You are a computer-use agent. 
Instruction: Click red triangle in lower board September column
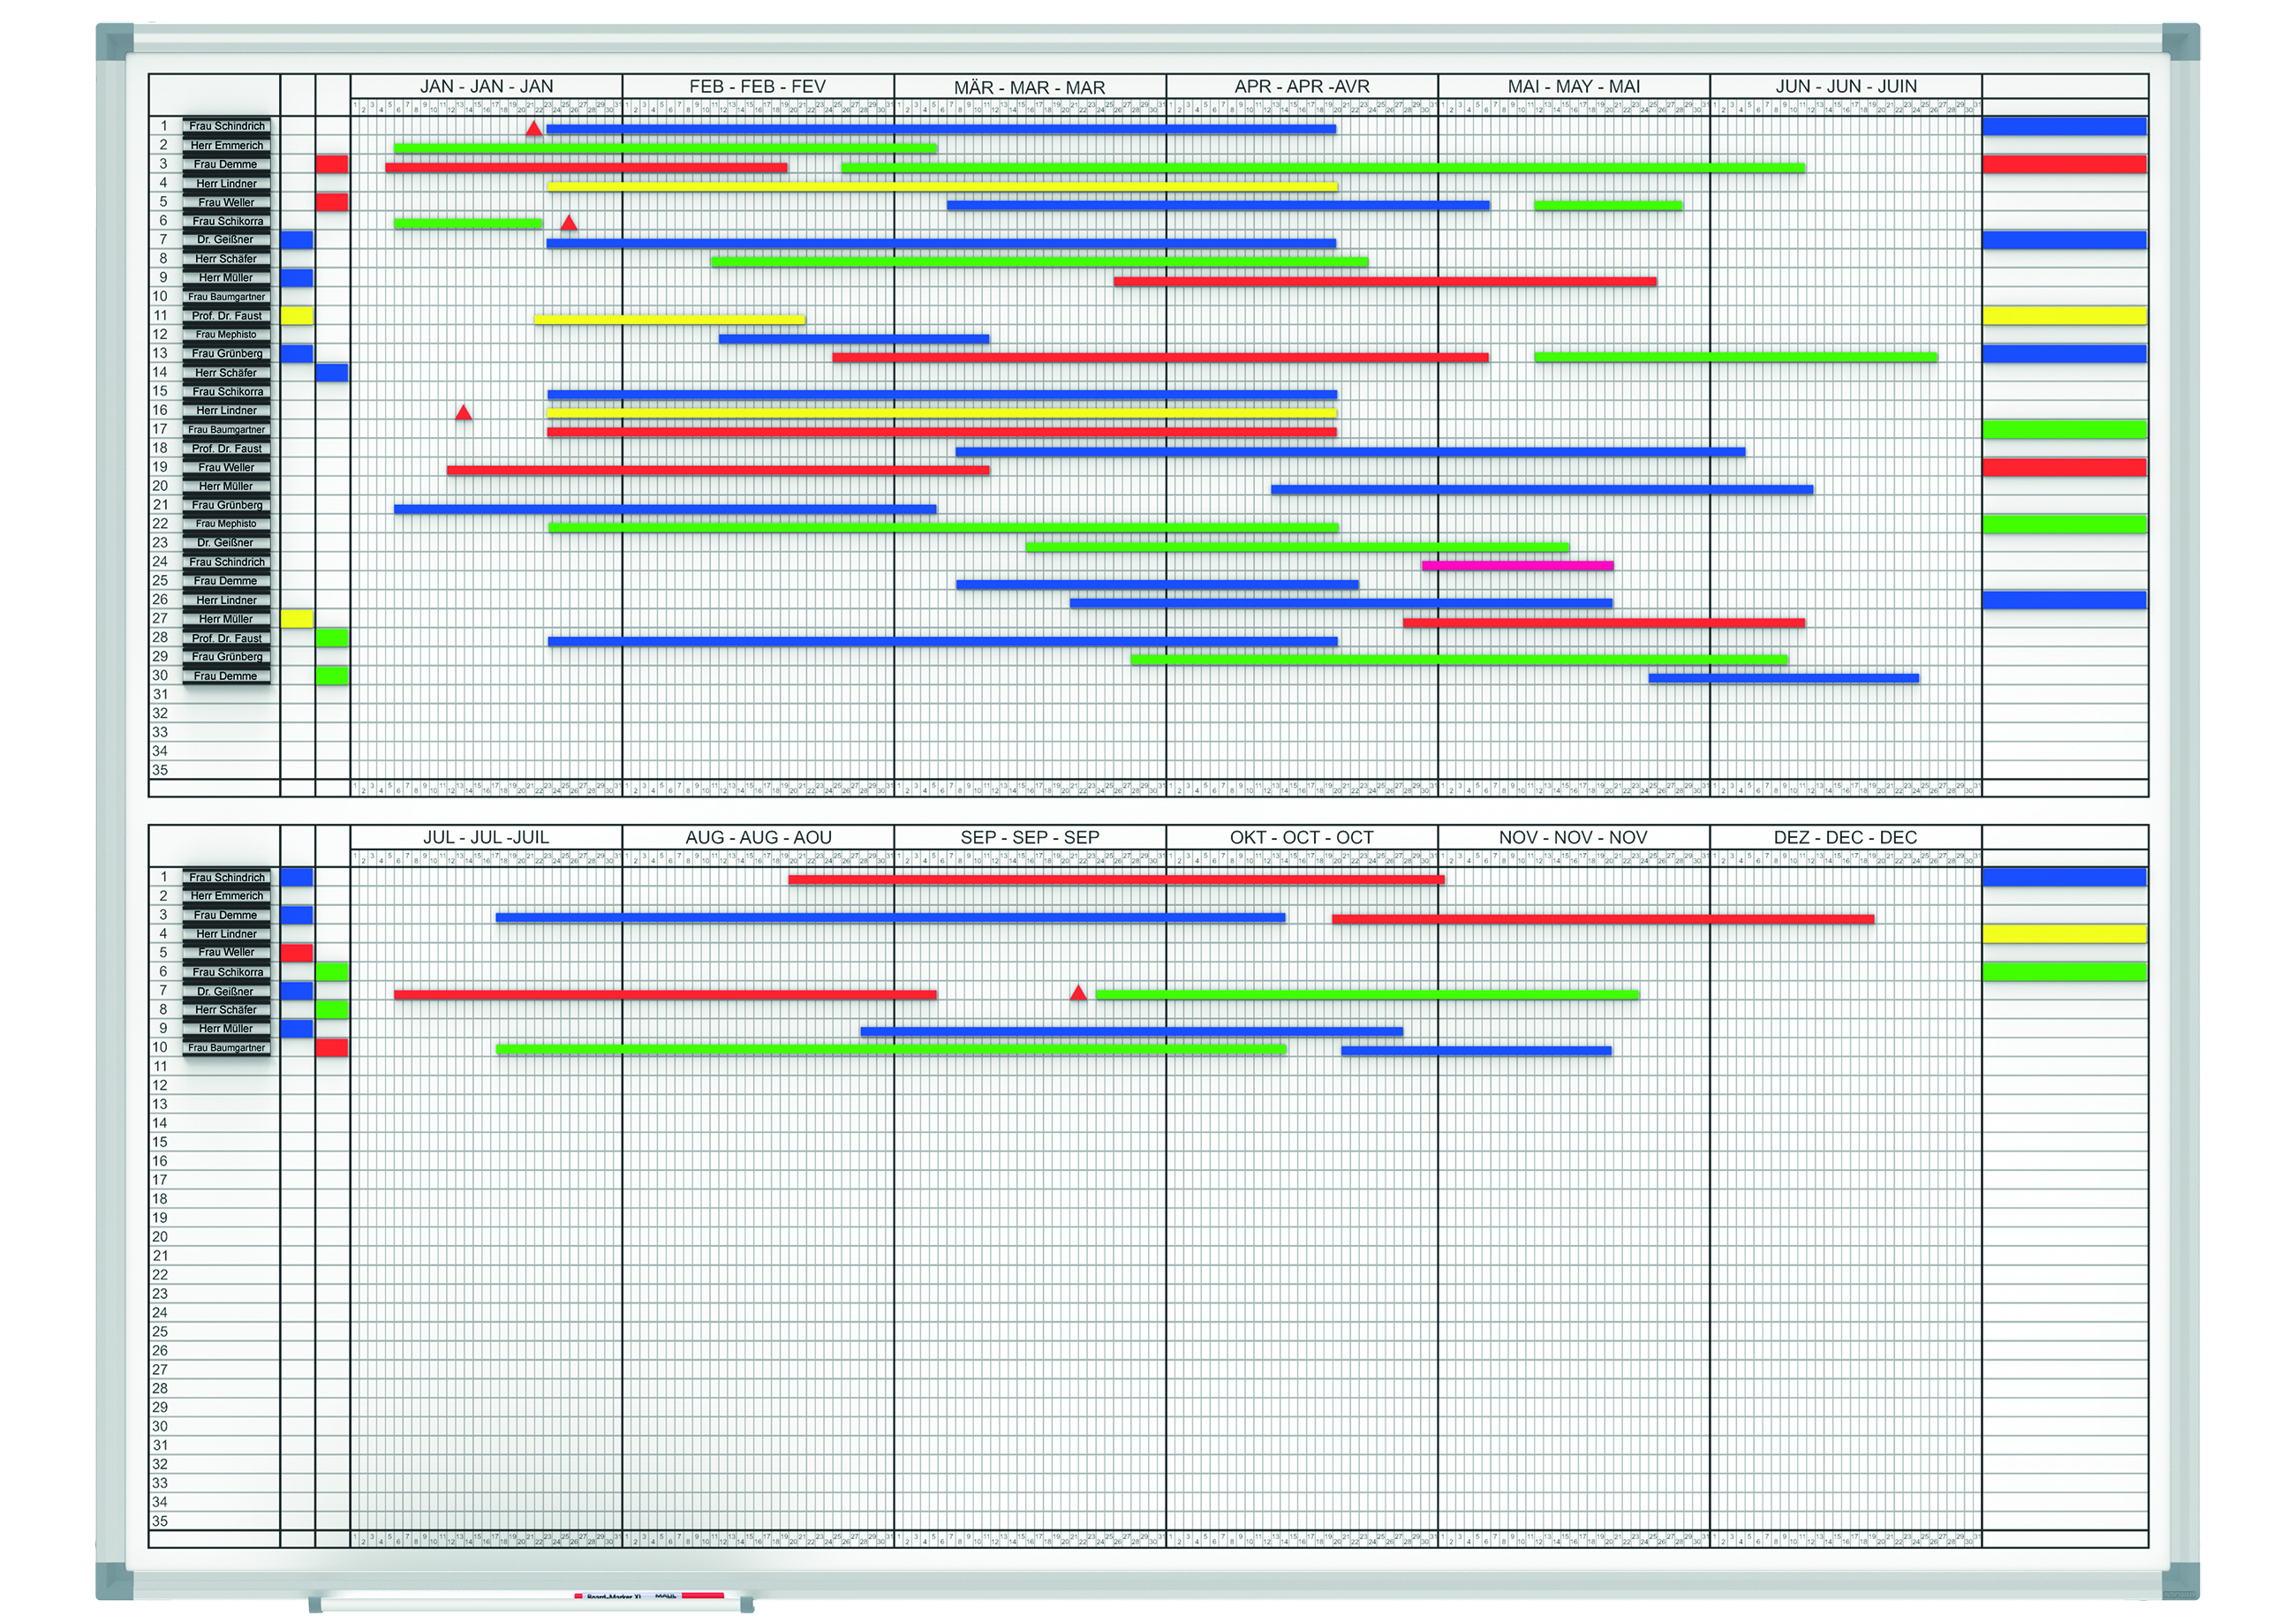pyautogui.click(x=1078, y=993)
